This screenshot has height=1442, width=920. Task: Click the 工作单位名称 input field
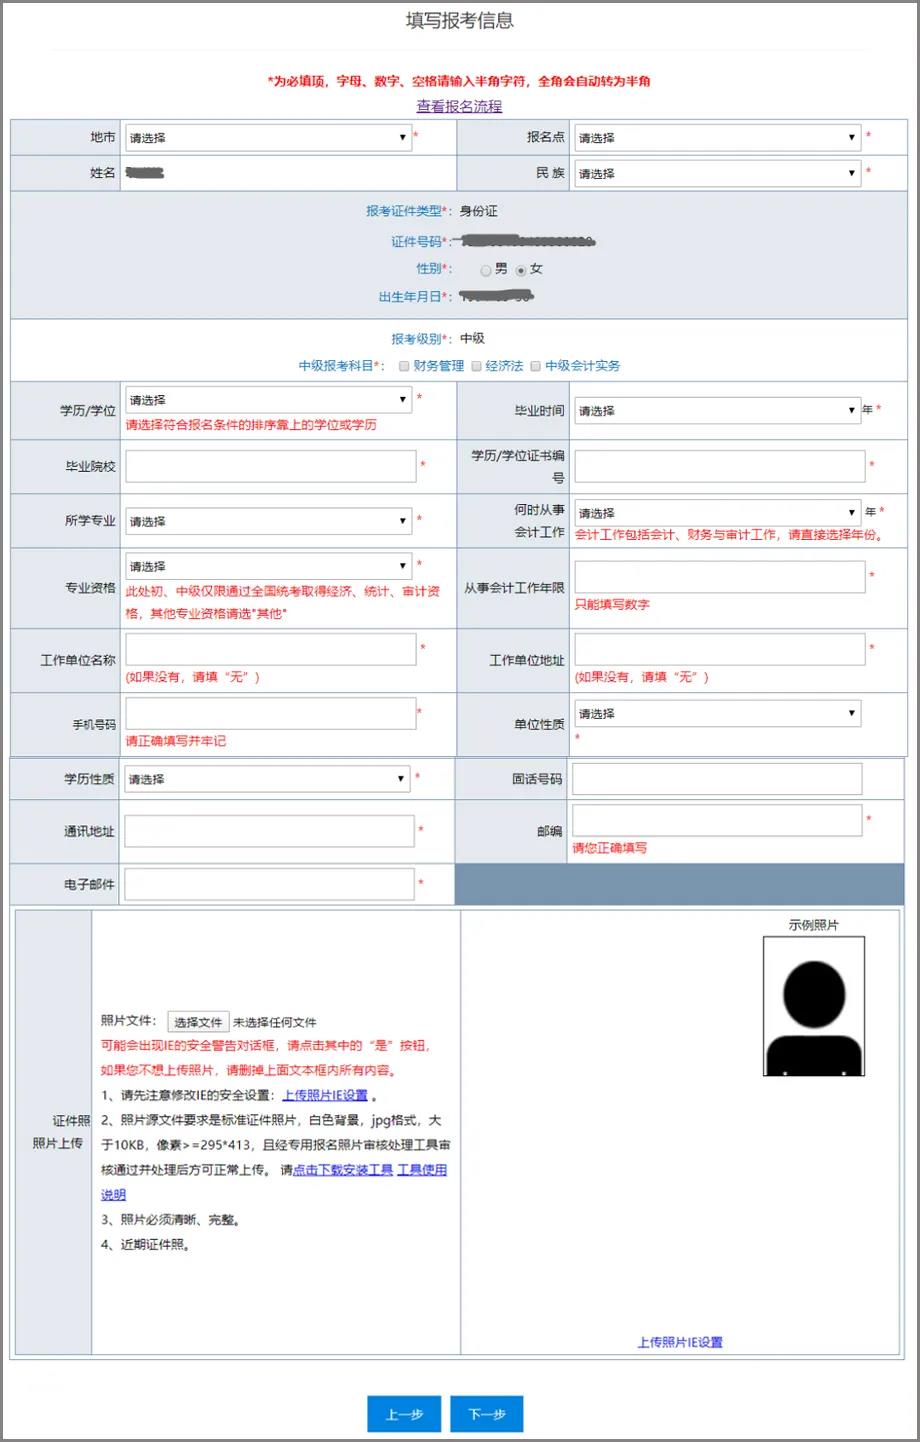coord(270,649)
